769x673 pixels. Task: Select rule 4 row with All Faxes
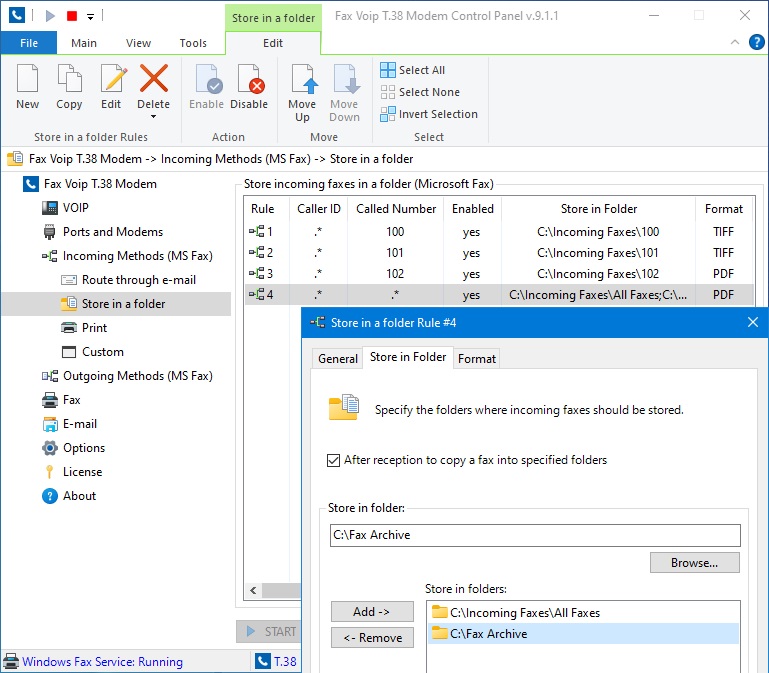pyautogui.click(x=499, y=295)
